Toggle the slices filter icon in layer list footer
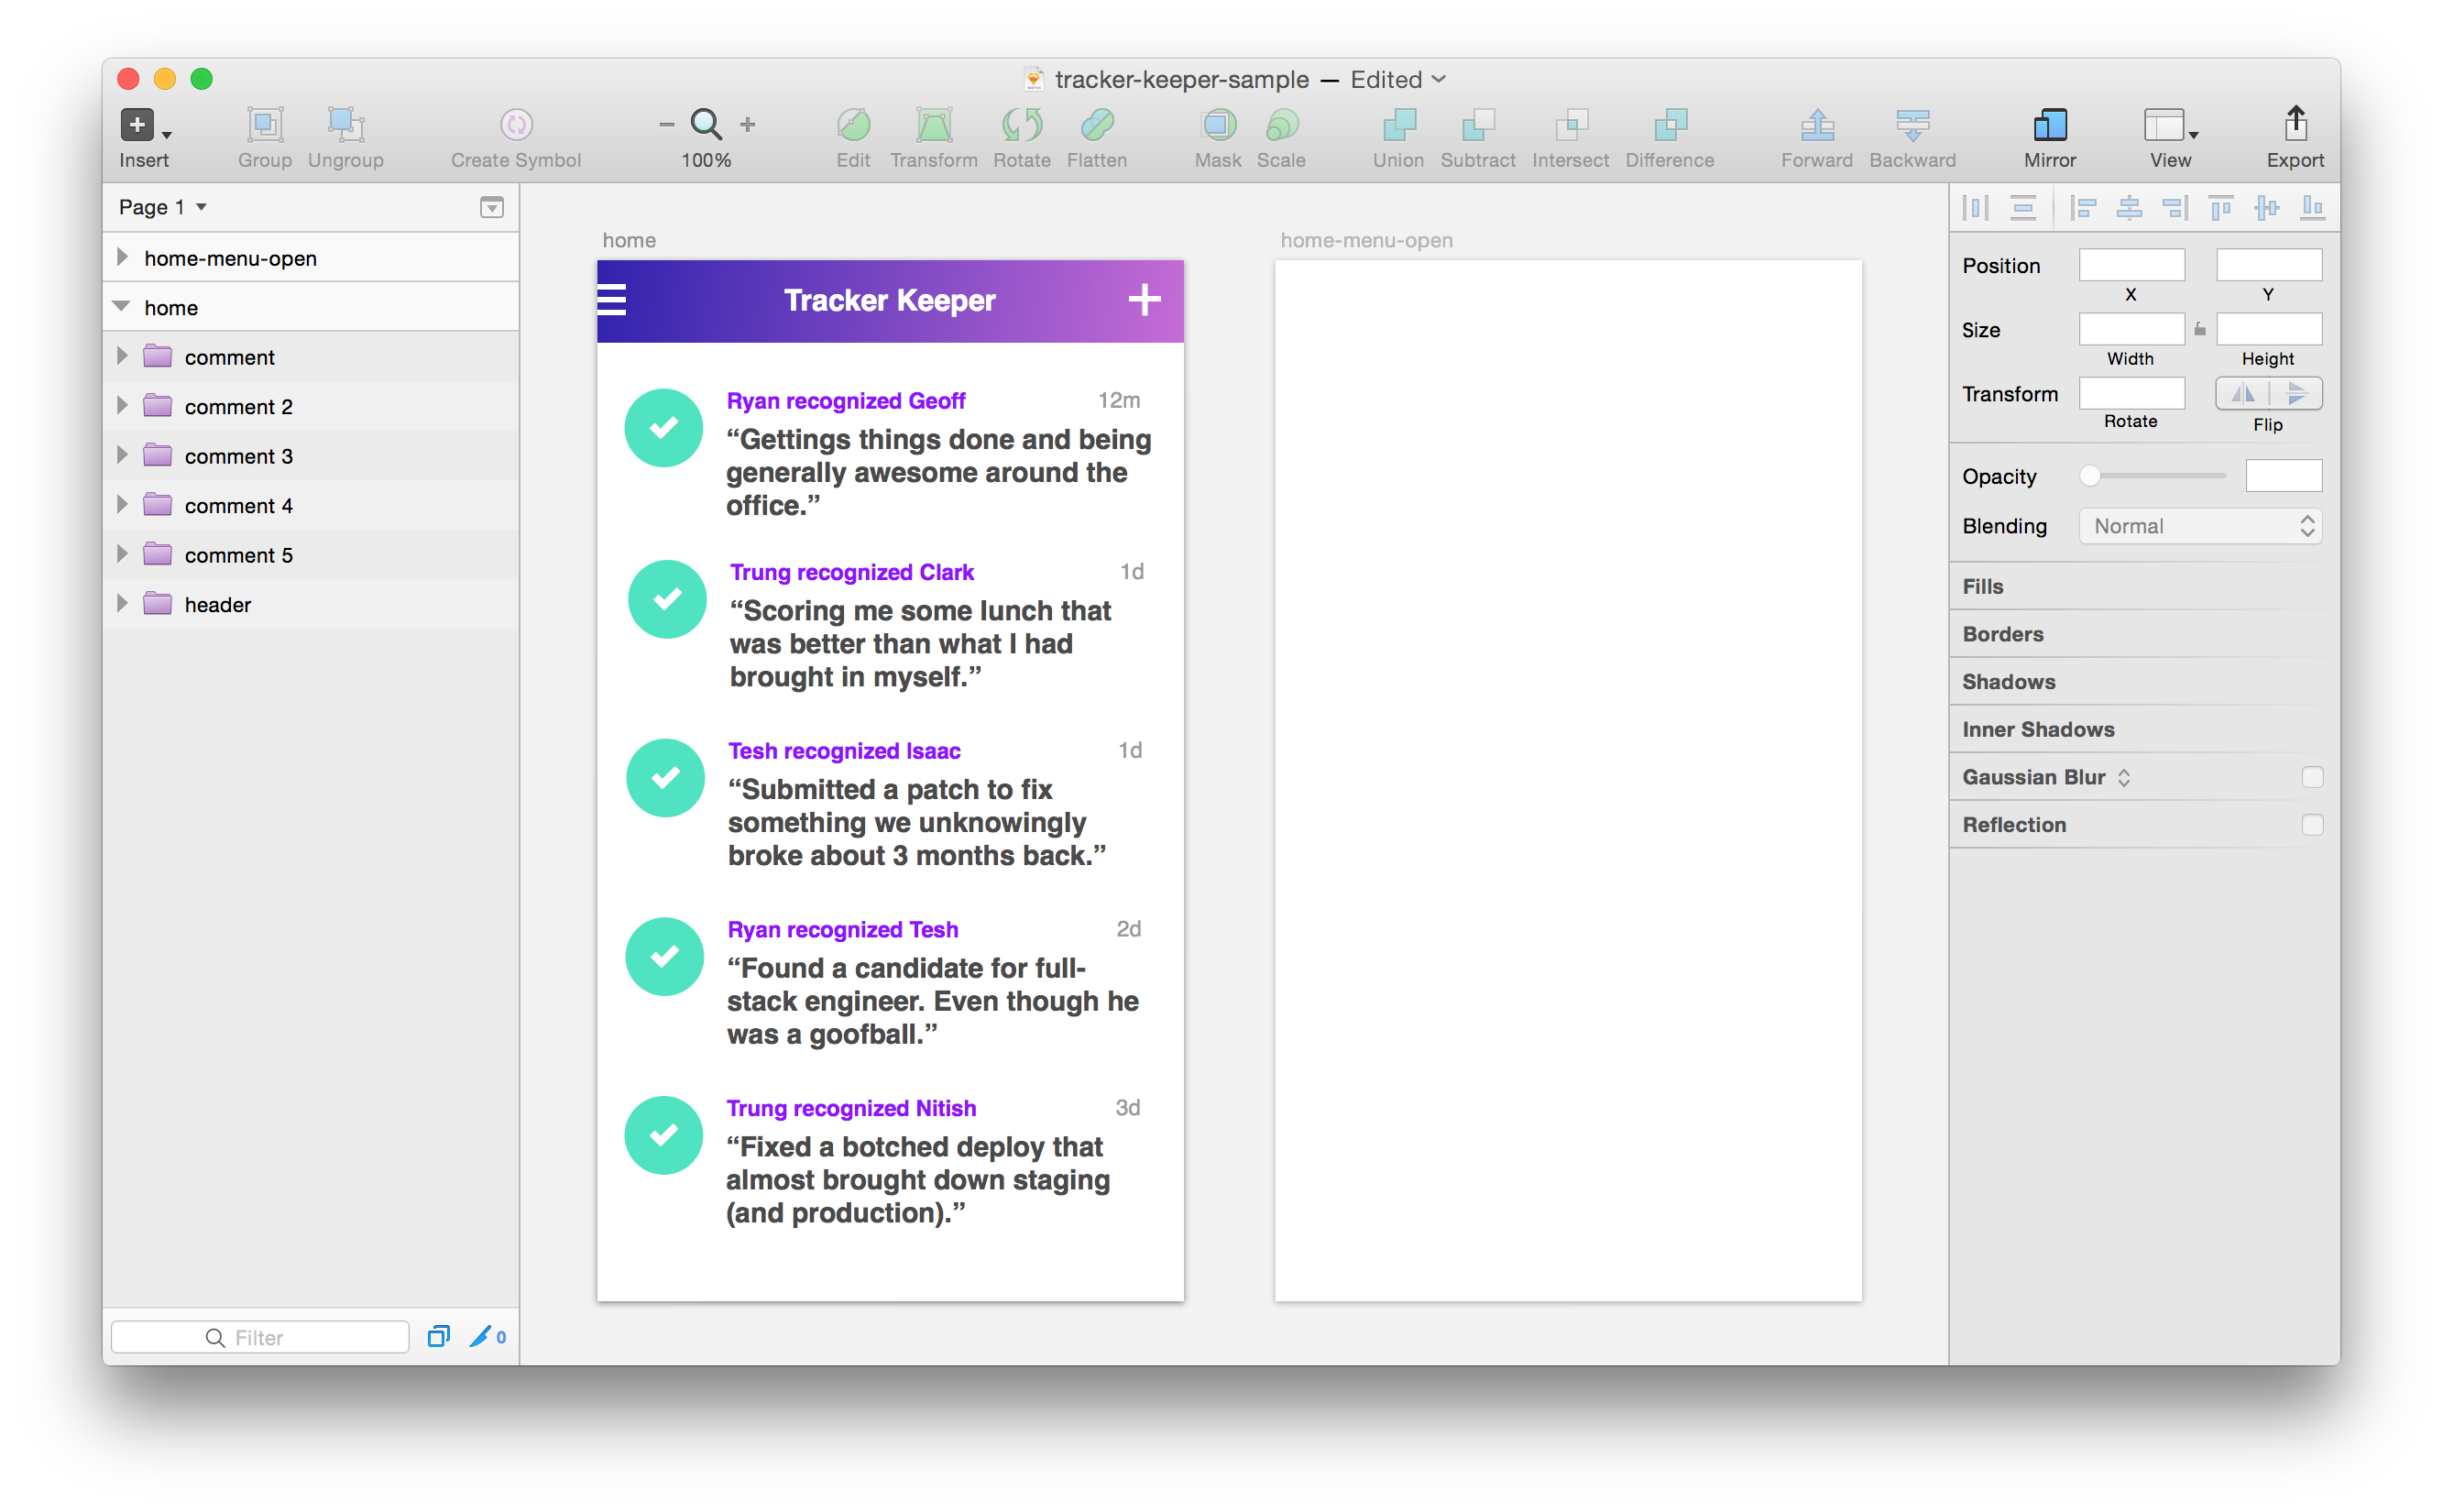The width and height of the screenshot is (2443, 1512). (x=481, y=1337)
